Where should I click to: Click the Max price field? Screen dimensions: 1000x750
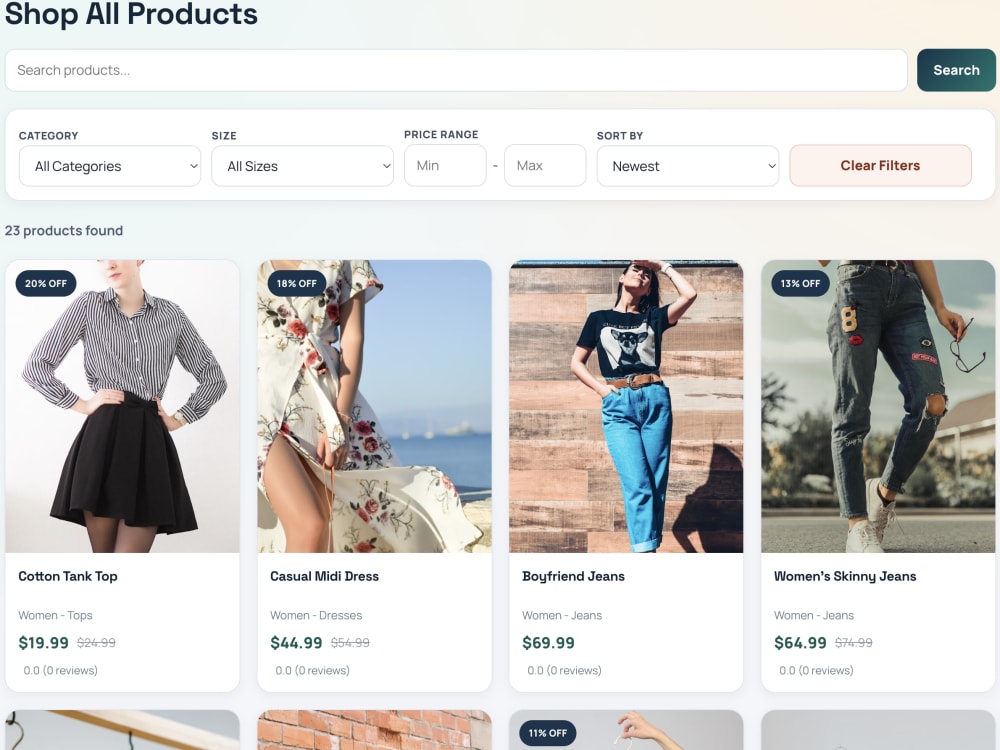[545, 165]
